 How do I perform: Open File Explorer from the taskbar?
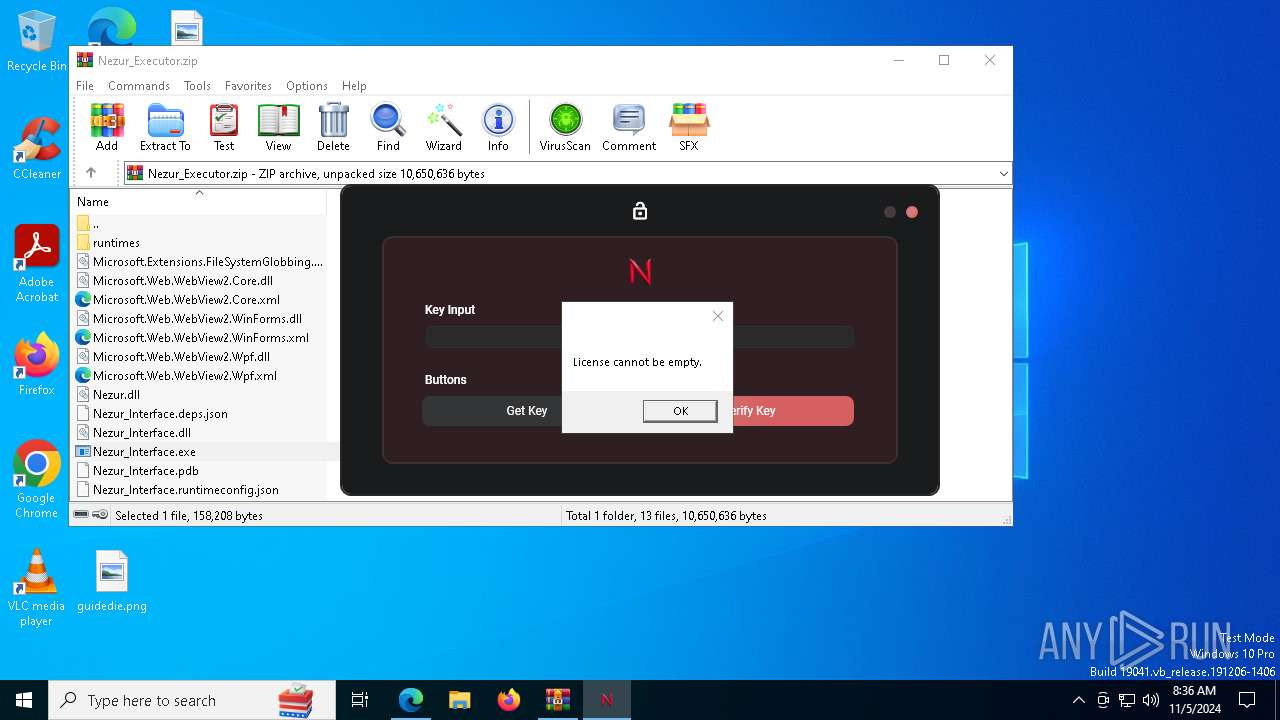459,700
